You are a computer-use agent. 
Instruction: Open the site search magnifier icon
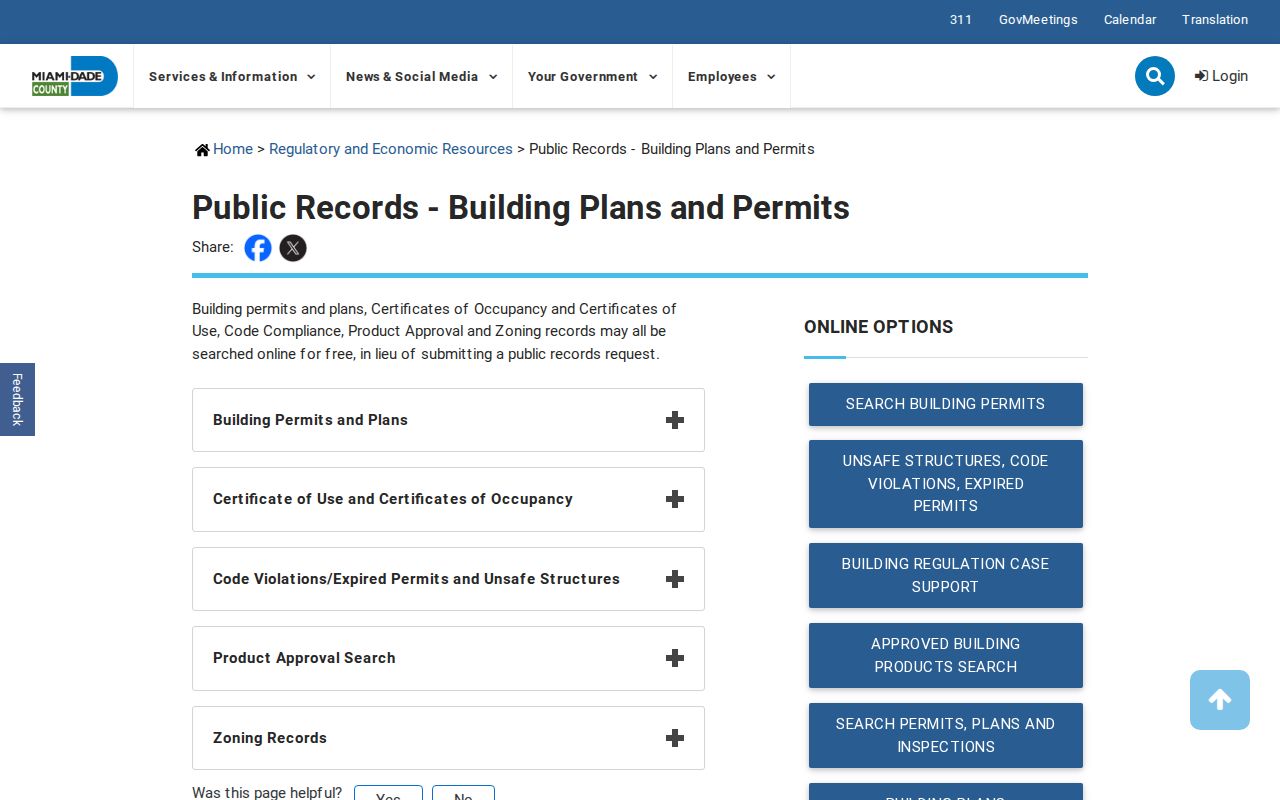coord(1155,76)
